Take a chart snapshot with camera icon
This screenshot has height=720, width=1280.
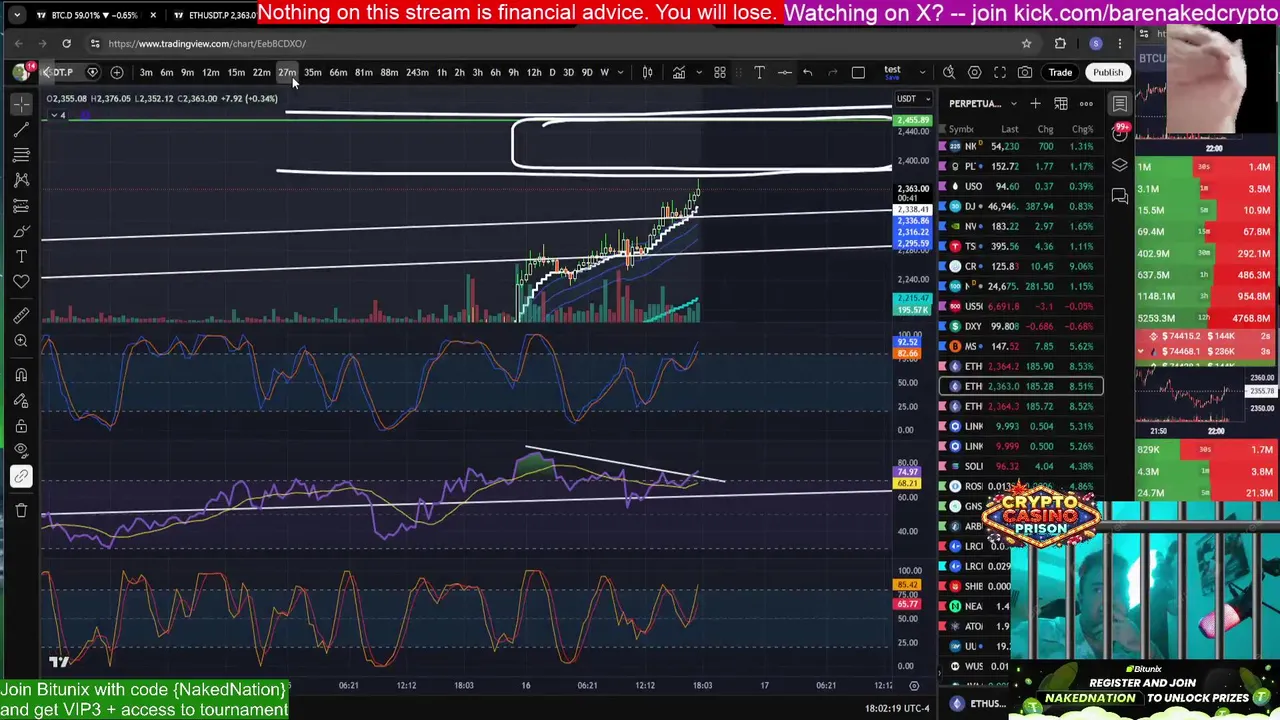pyautogui.click(x=1025, y=72)
